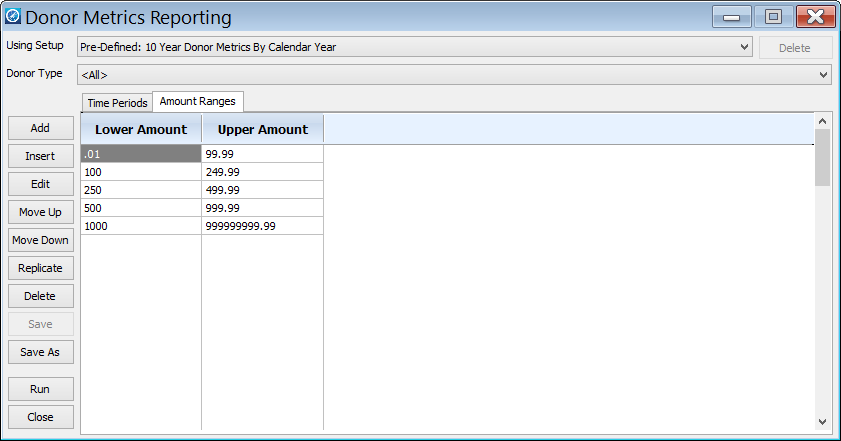The image size is (841, 441).
Task: Select the 99.99 upper amount cell
Action: click(x=263, y=154)
